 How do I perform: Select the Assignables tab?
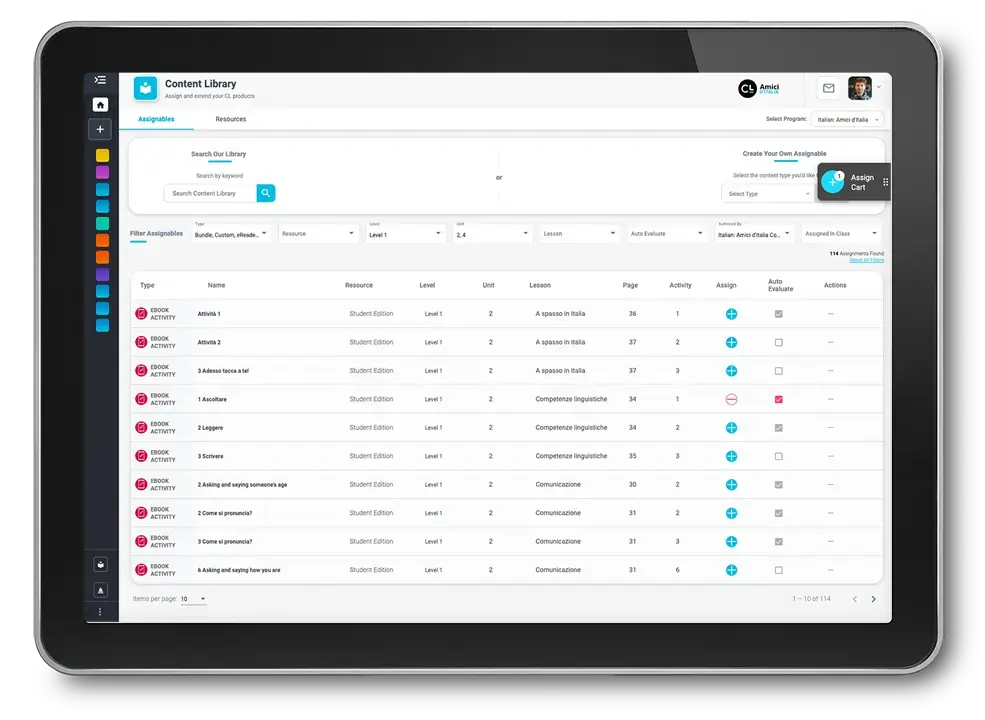[x=156, y=119]
